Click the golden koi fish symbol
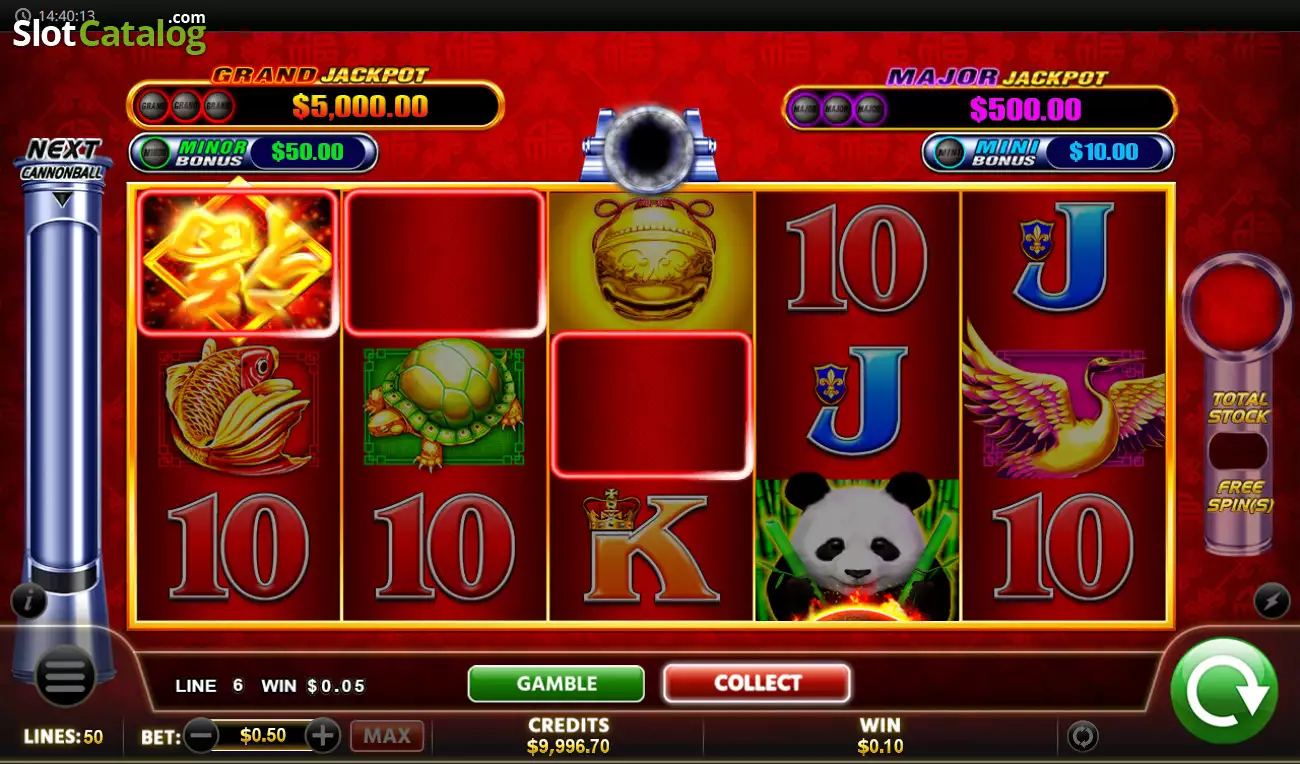The width and height of the screenshot is (1300, 764). [238, 405]
